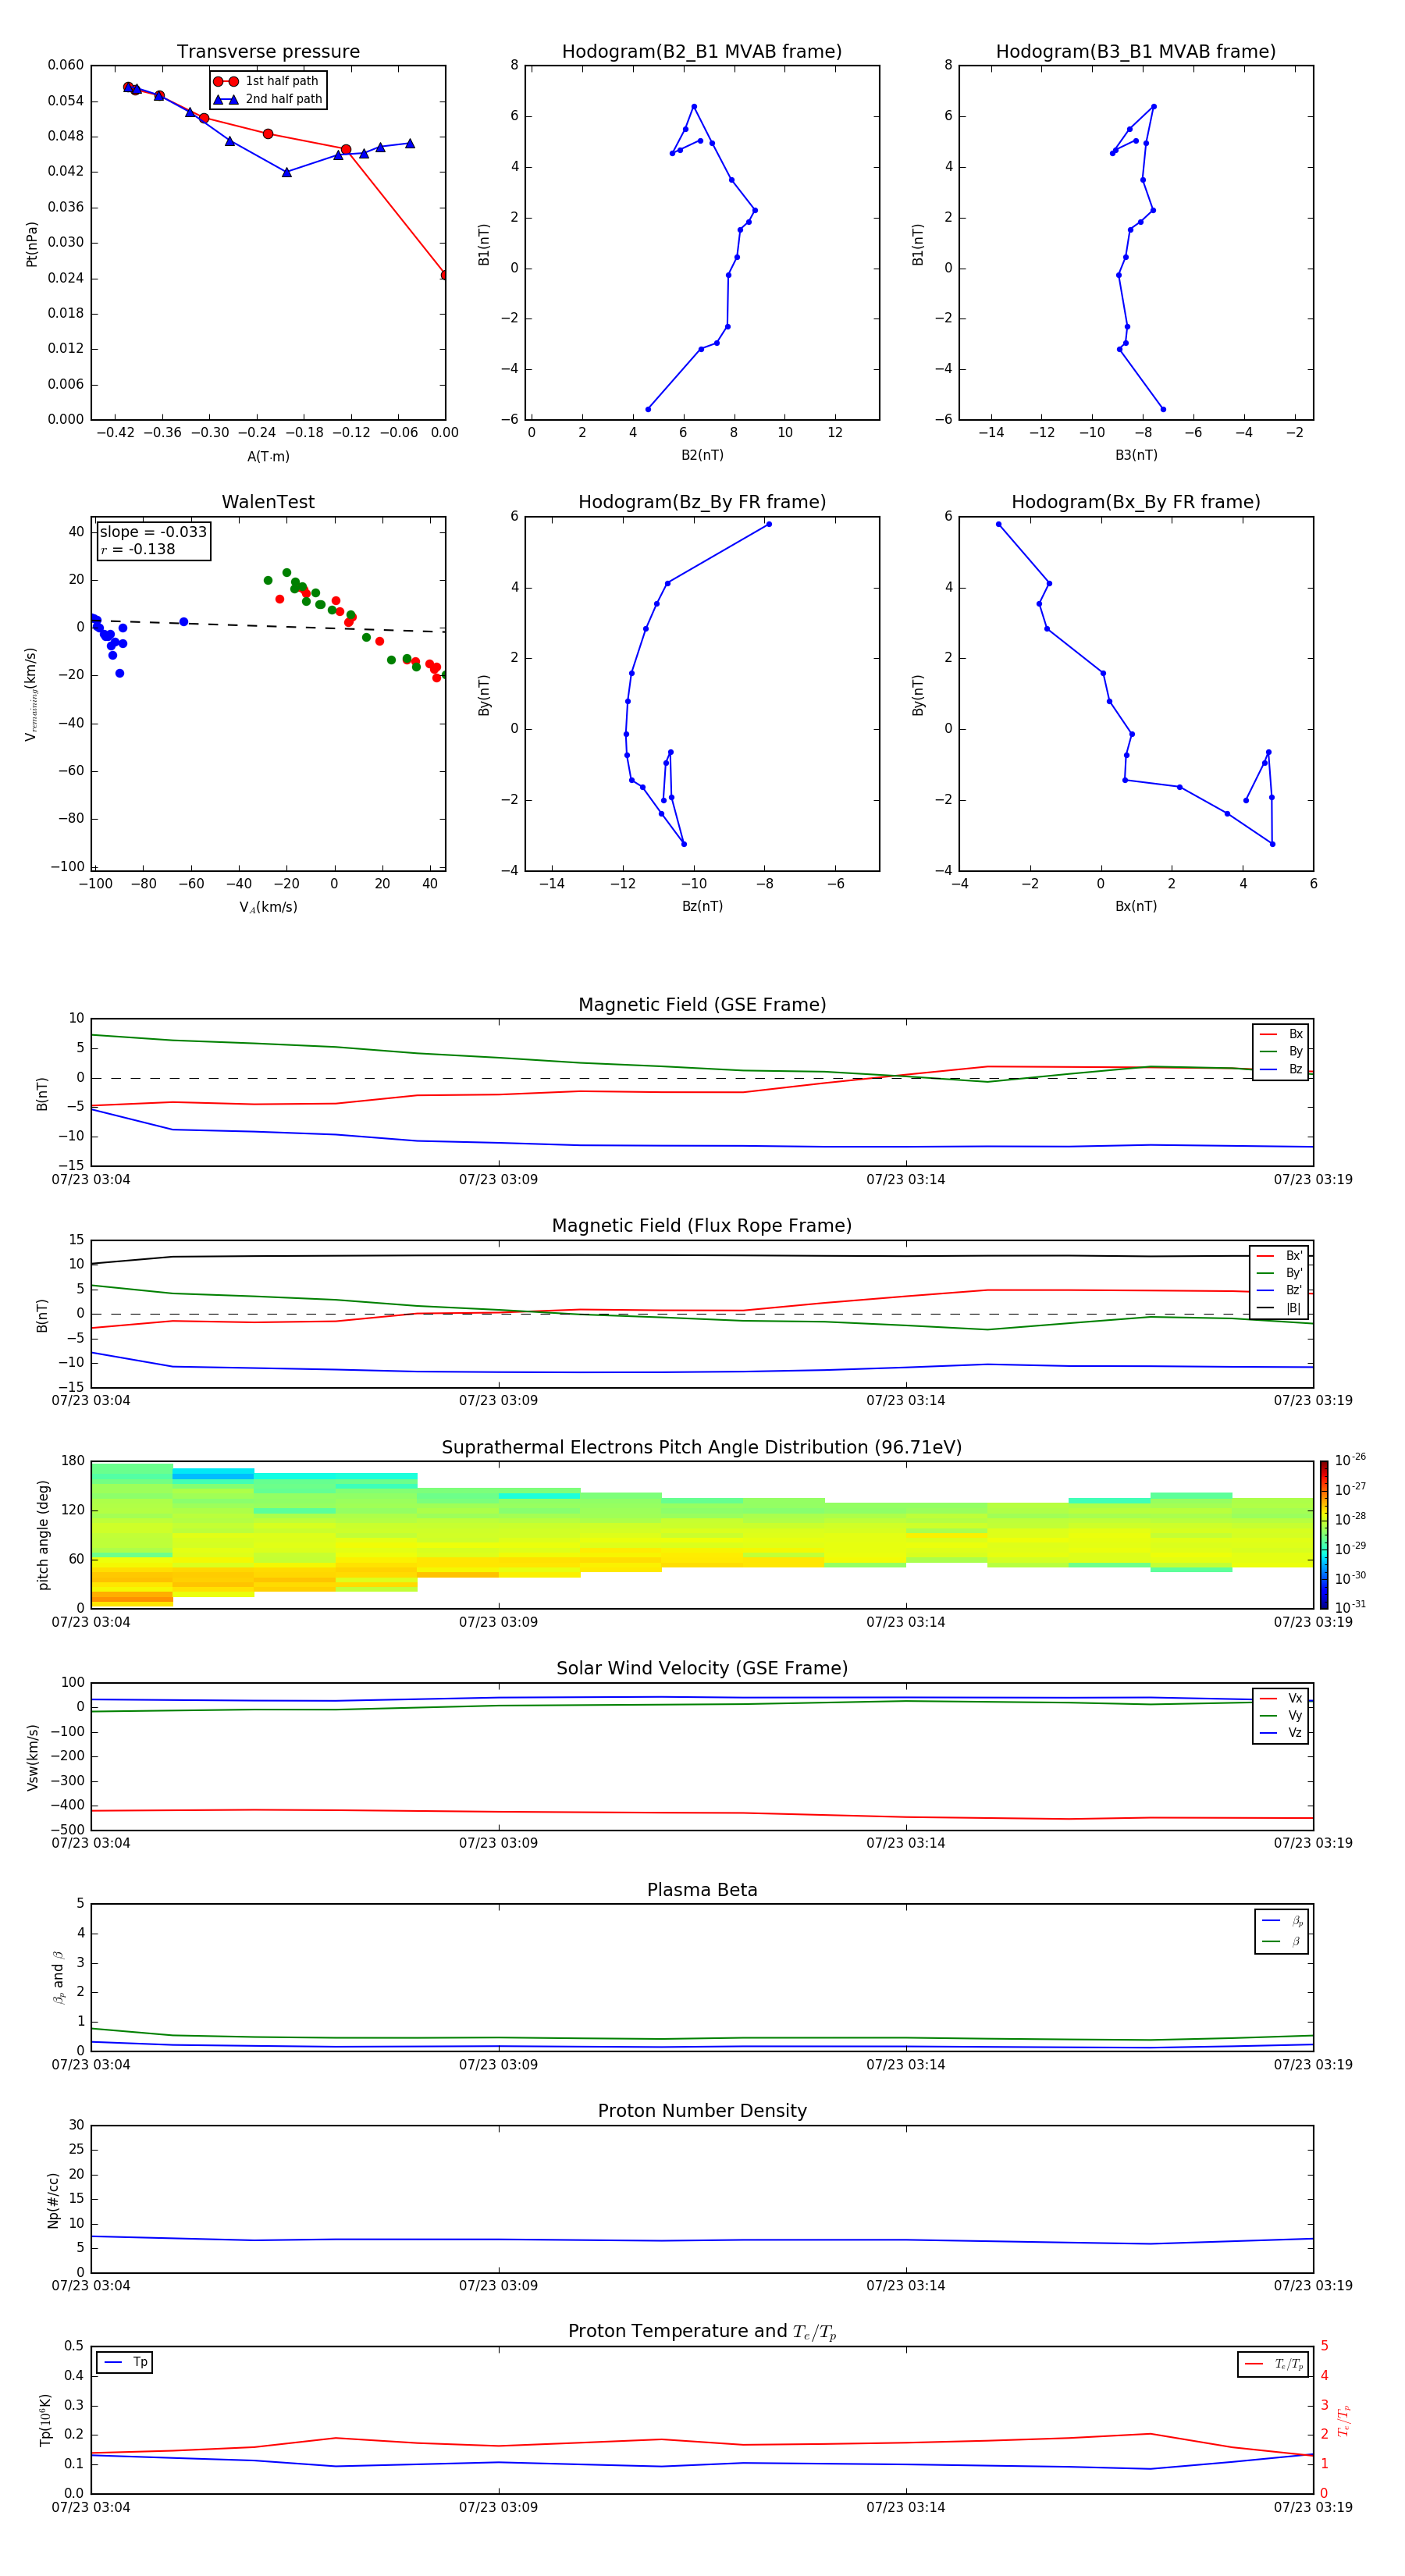Click the Np(#/cc) y-axis label

tap(53, 2200)
